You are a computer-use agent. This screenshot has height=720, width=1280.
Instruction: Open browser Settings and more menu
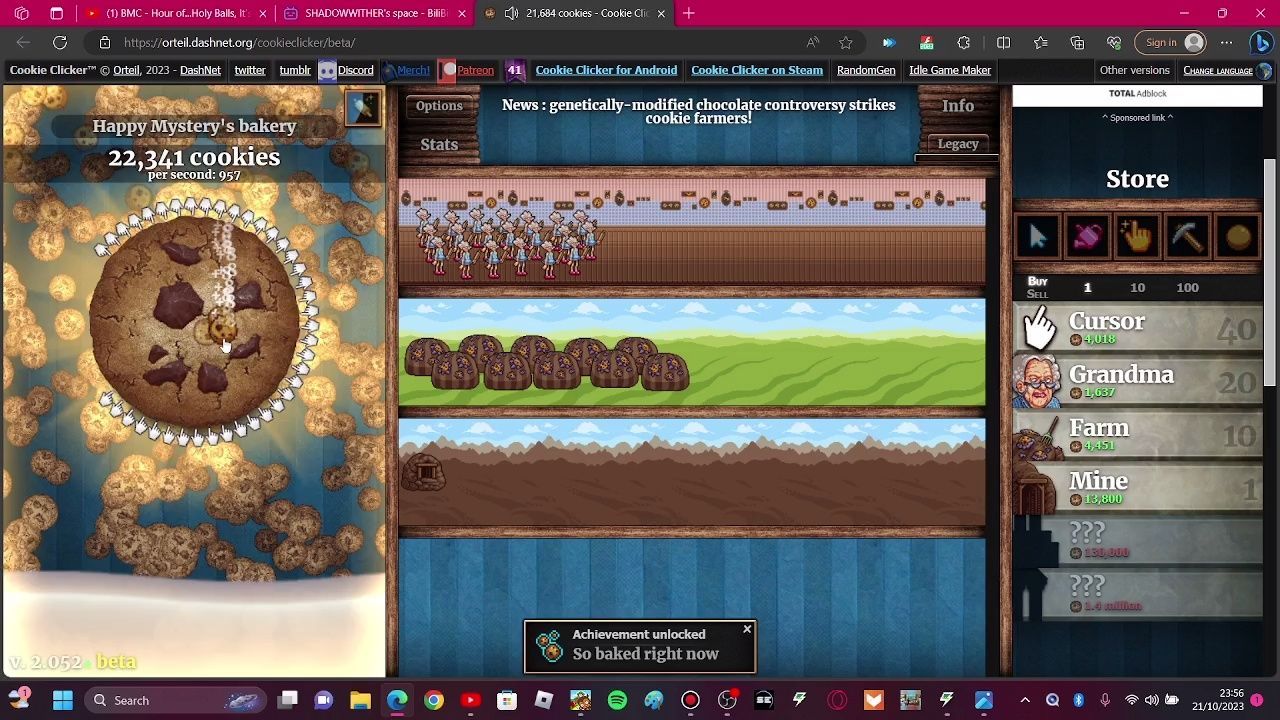(x=1227, y=42)
